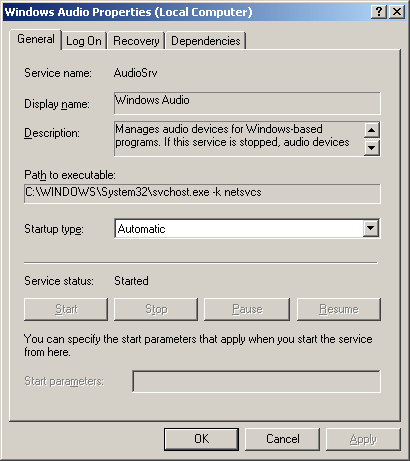The width and height of the screenshot is (410, 461).
Task: Click the context help question mark icon
Action: tap(379, 12)
